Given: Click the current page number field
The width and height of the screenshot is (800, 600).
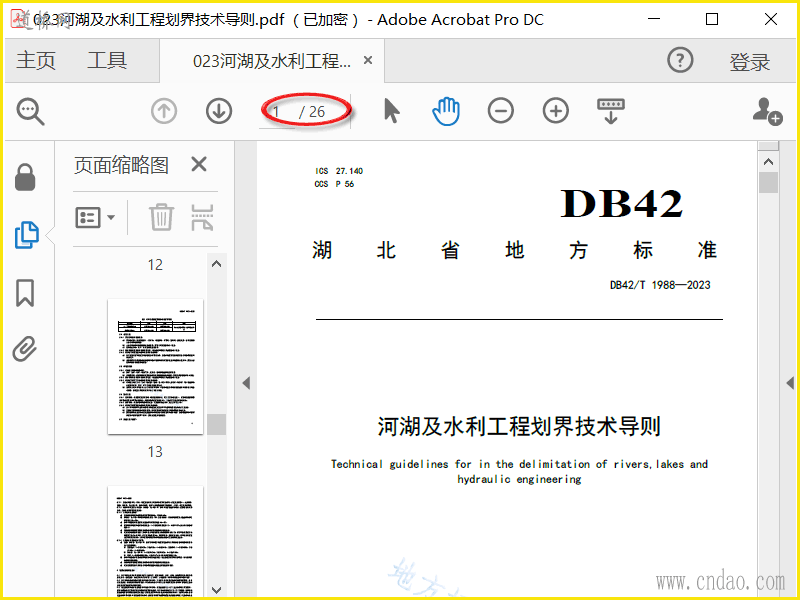Looking at the screenshot, I should coord(279,112).
